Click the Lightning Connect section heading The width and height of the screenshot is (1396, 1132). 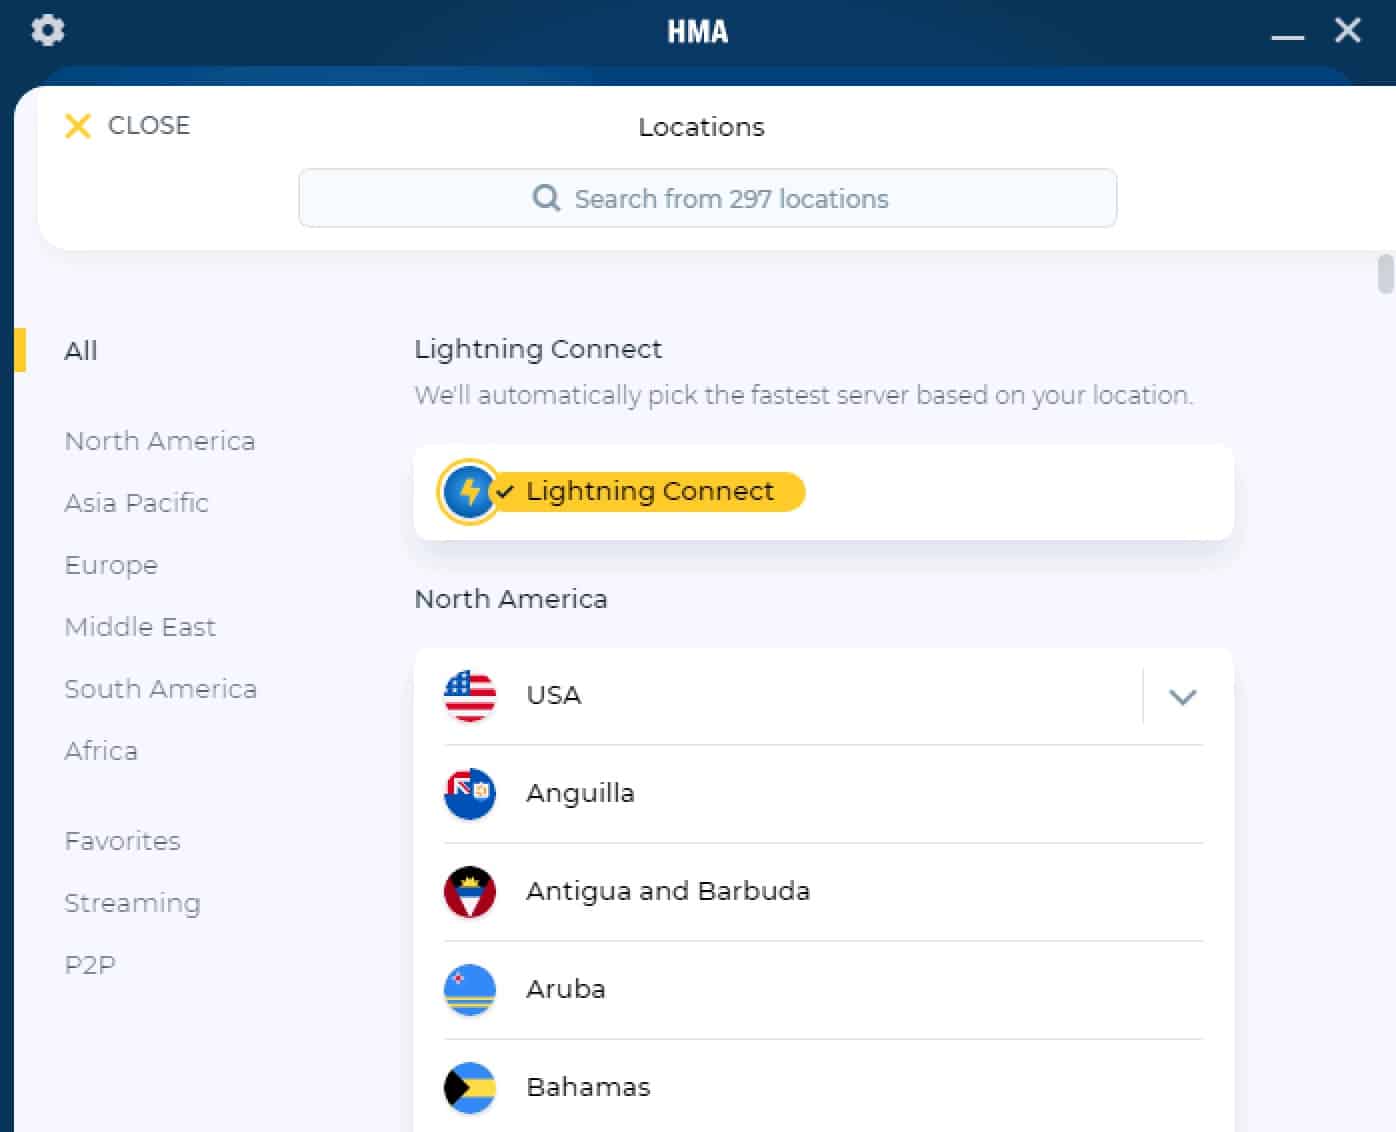(x=538, y=349)
